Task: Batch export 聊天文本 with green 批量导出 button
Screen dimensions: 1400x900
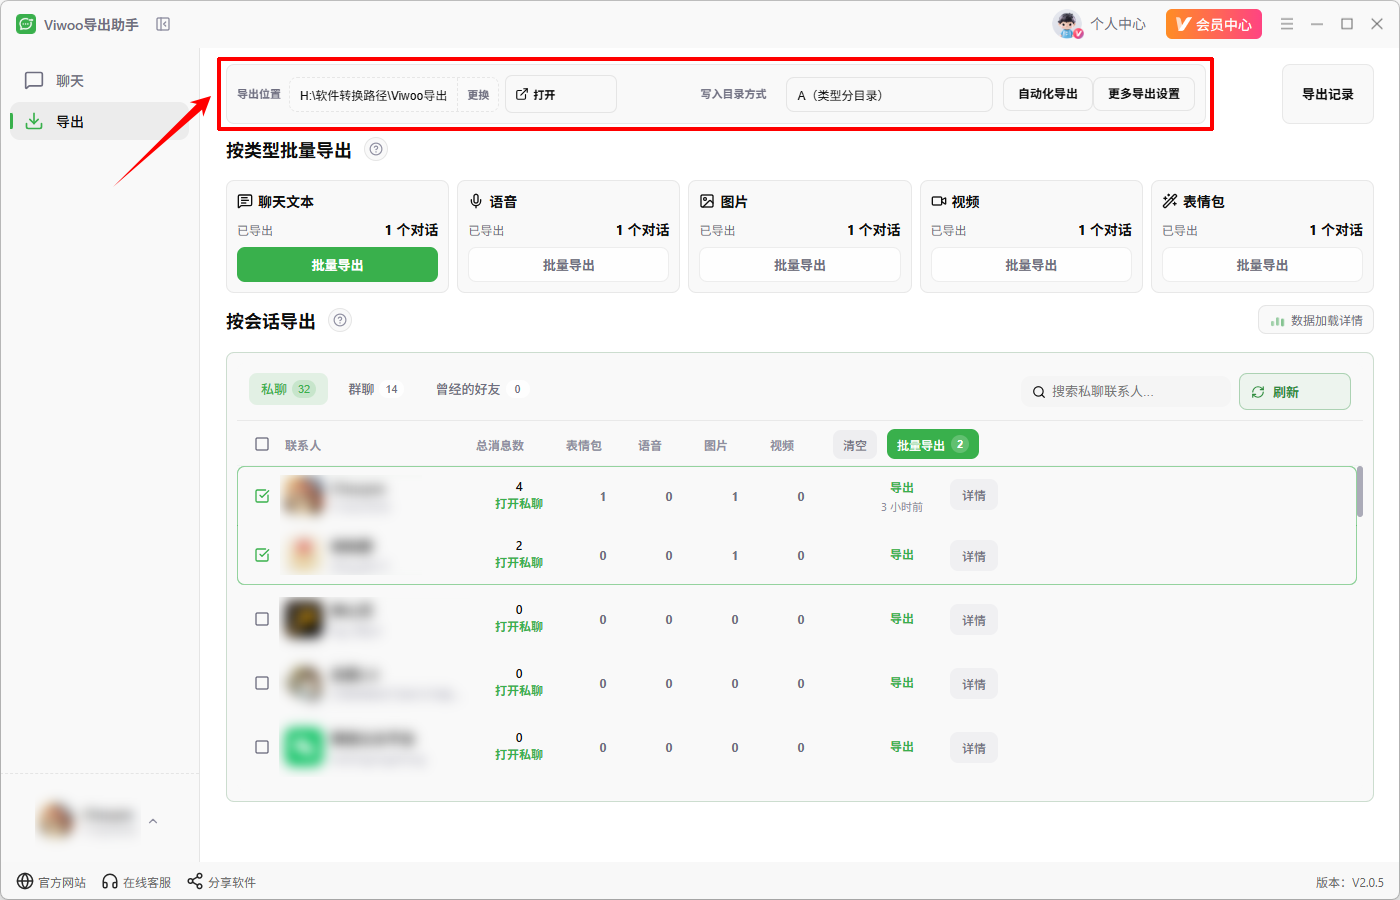Action: 337,265
